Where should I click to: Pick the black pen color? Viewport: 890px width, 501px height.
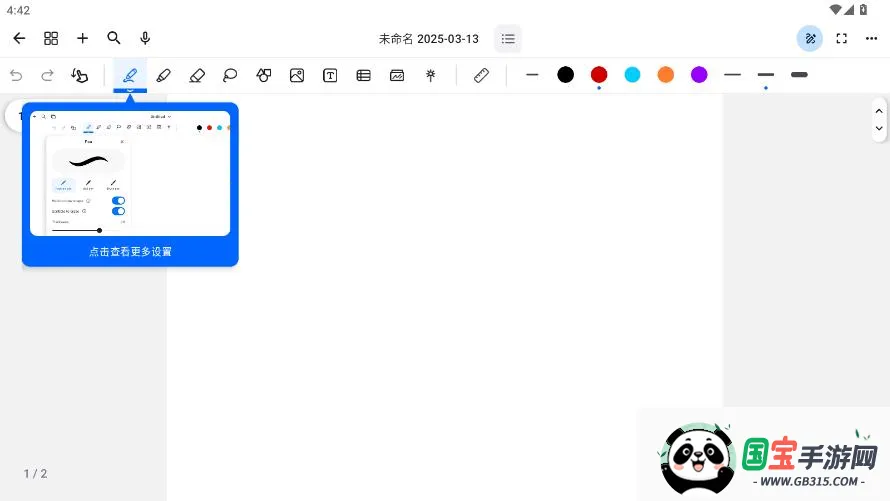[x=565, y=74]
